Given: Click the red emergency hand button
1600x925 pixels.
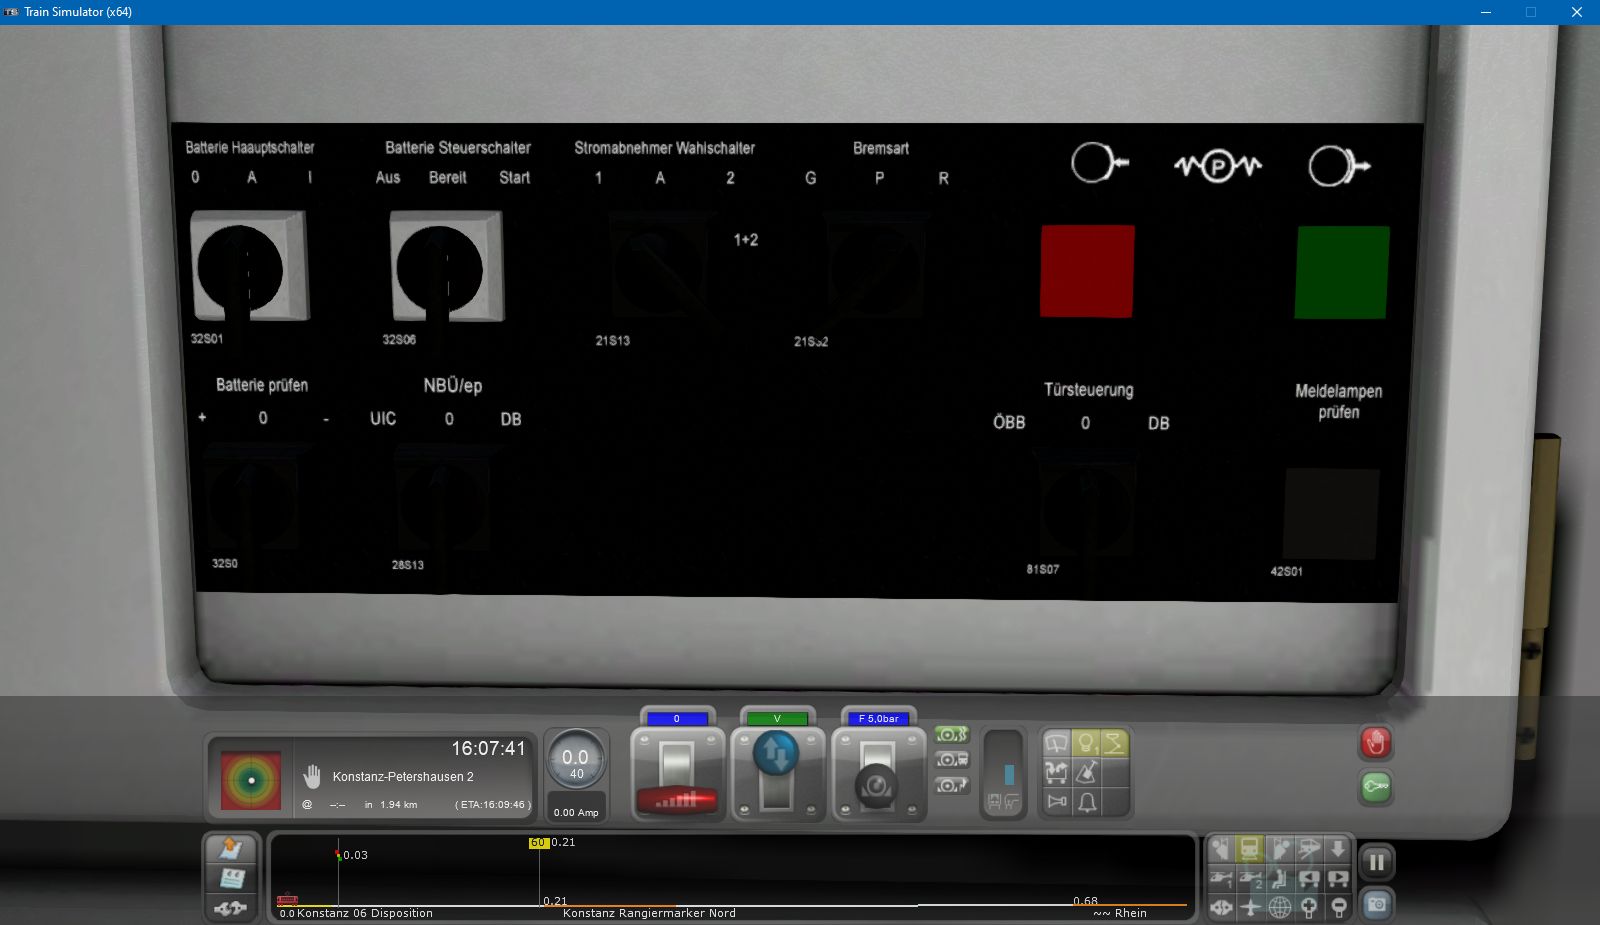Looking at the screenshot, I should pos(1376,743).
